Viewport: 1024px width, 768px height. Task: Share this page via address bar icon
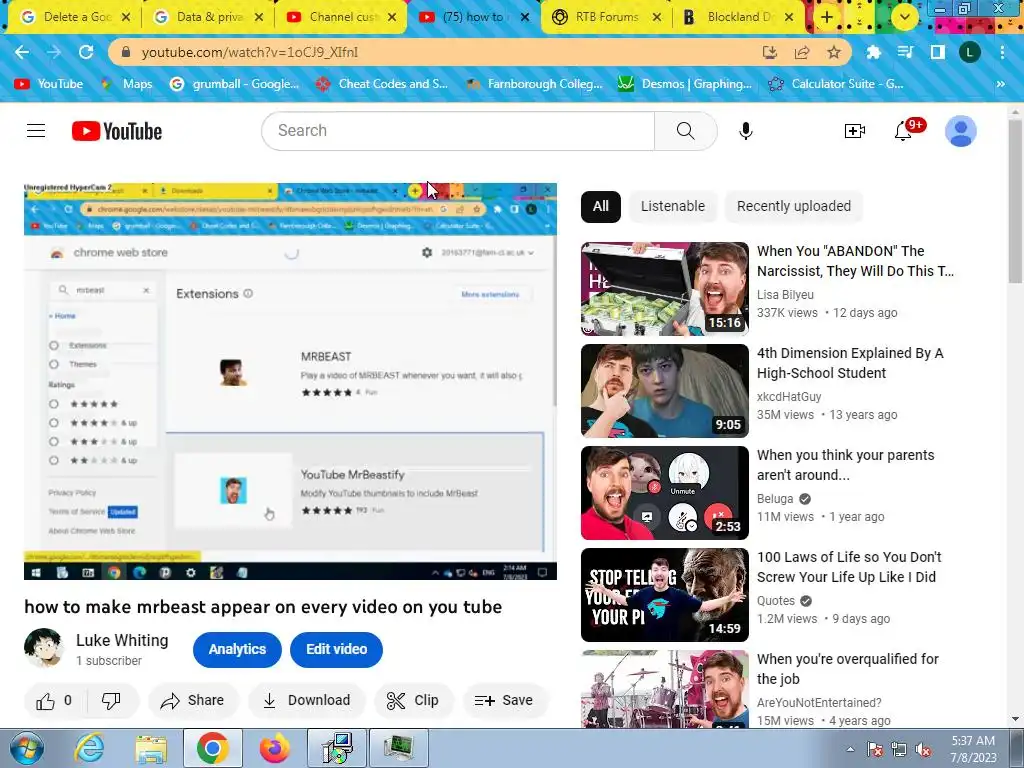click(802, 52)
